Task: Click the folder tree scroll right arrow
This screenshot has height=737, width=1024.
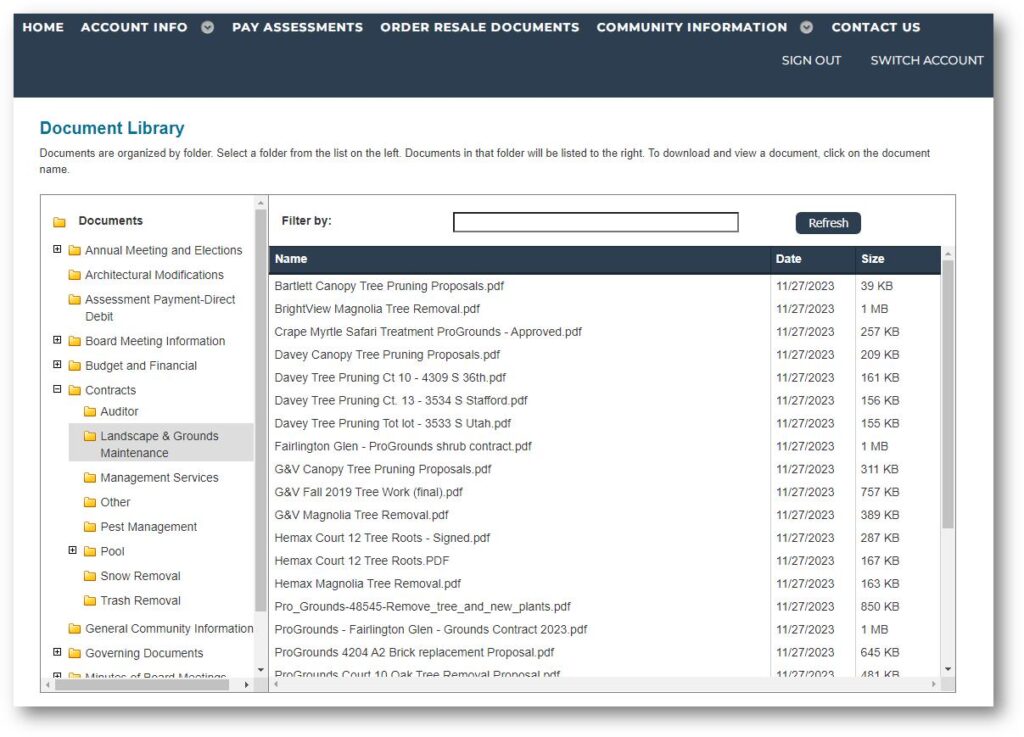Action: 246,685
